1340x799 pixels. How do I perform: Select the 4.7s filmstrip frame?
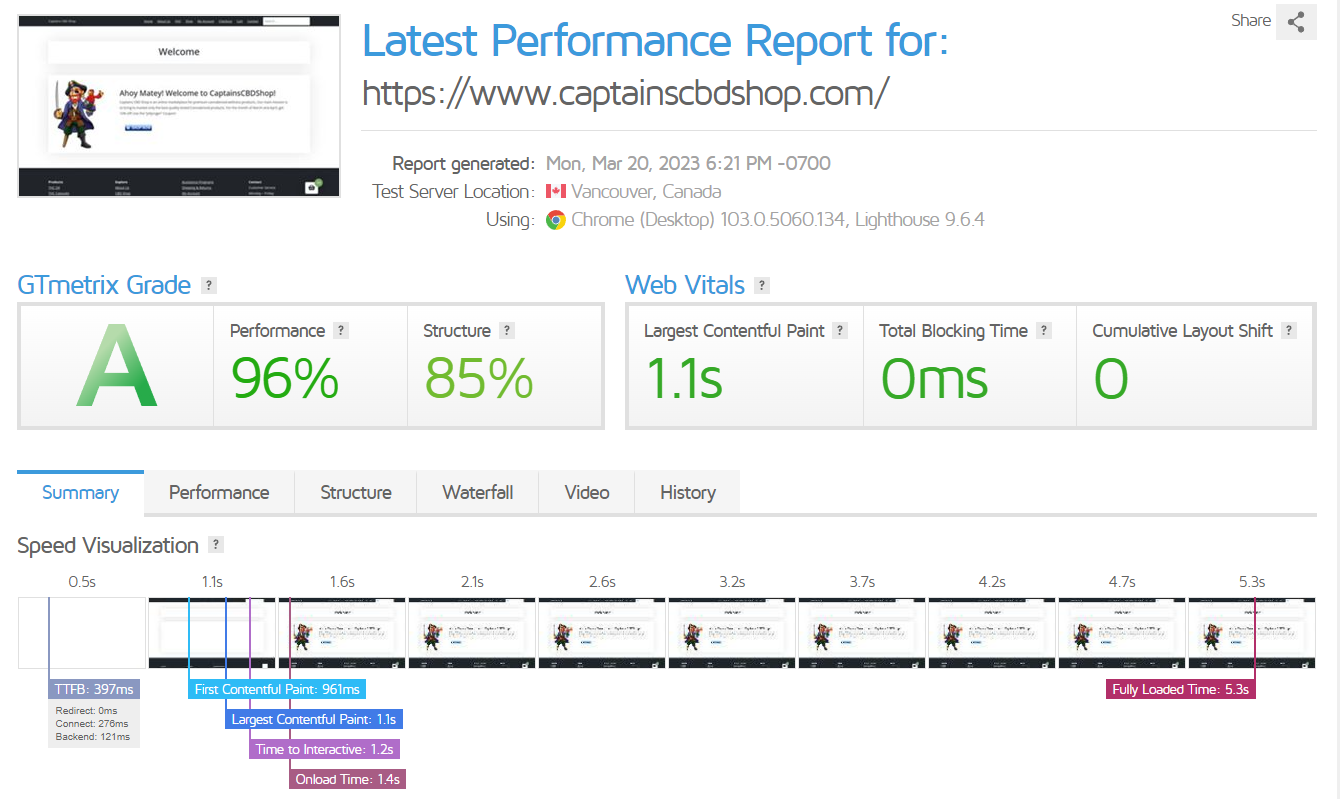(1122, 633)
